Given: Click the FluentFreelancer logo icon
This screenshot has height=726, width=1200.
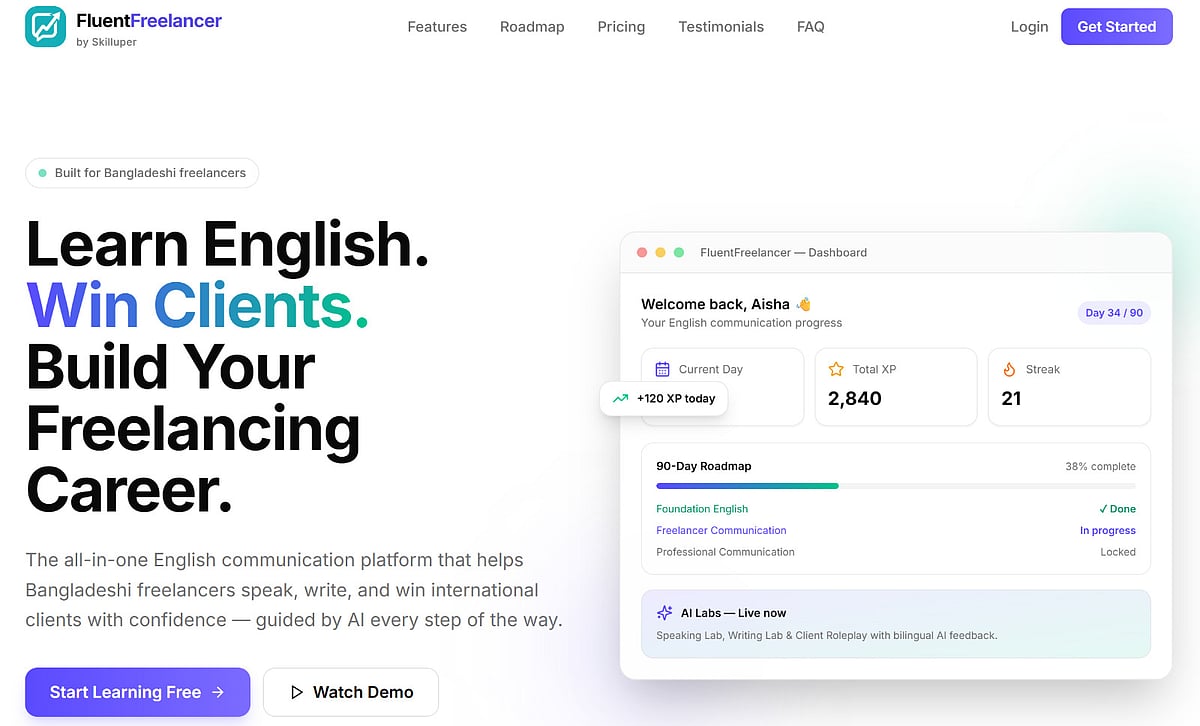Looking at the screenshot, I should point(45,27).
